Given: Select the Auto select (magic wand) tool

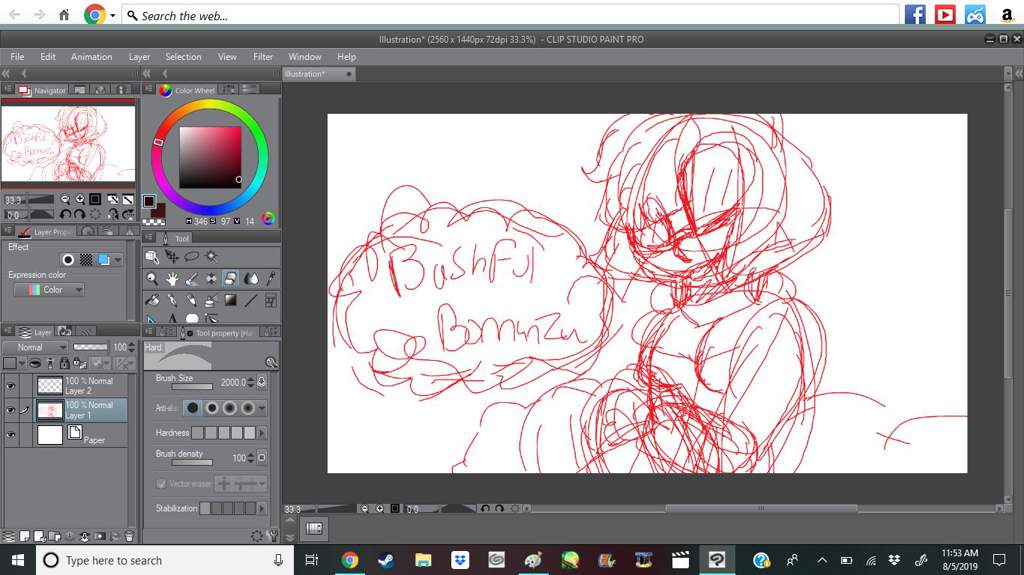Looking at the screenshot, I should pyautogui.click(x=211, y=257).
